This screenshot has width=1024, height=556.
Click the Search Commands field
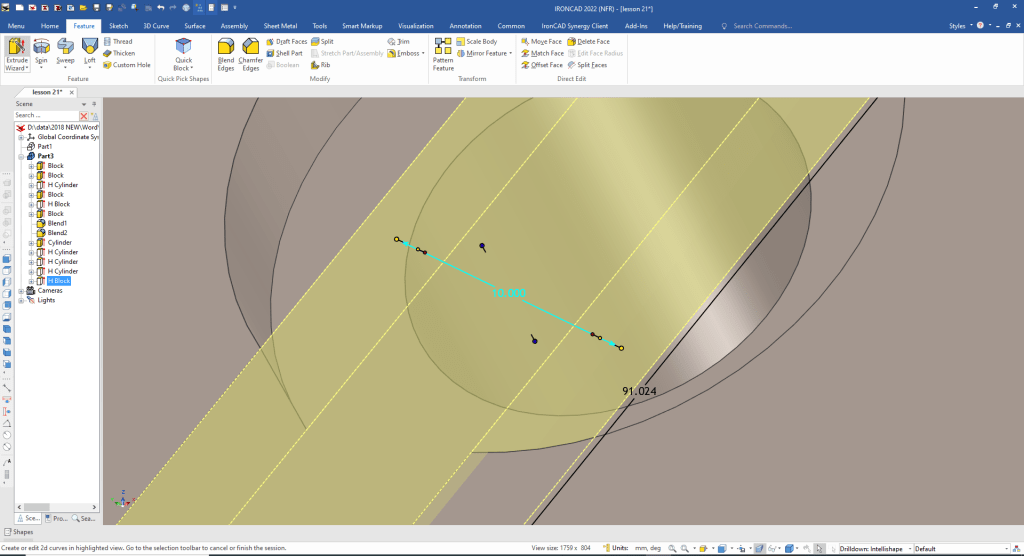point(780,25)
